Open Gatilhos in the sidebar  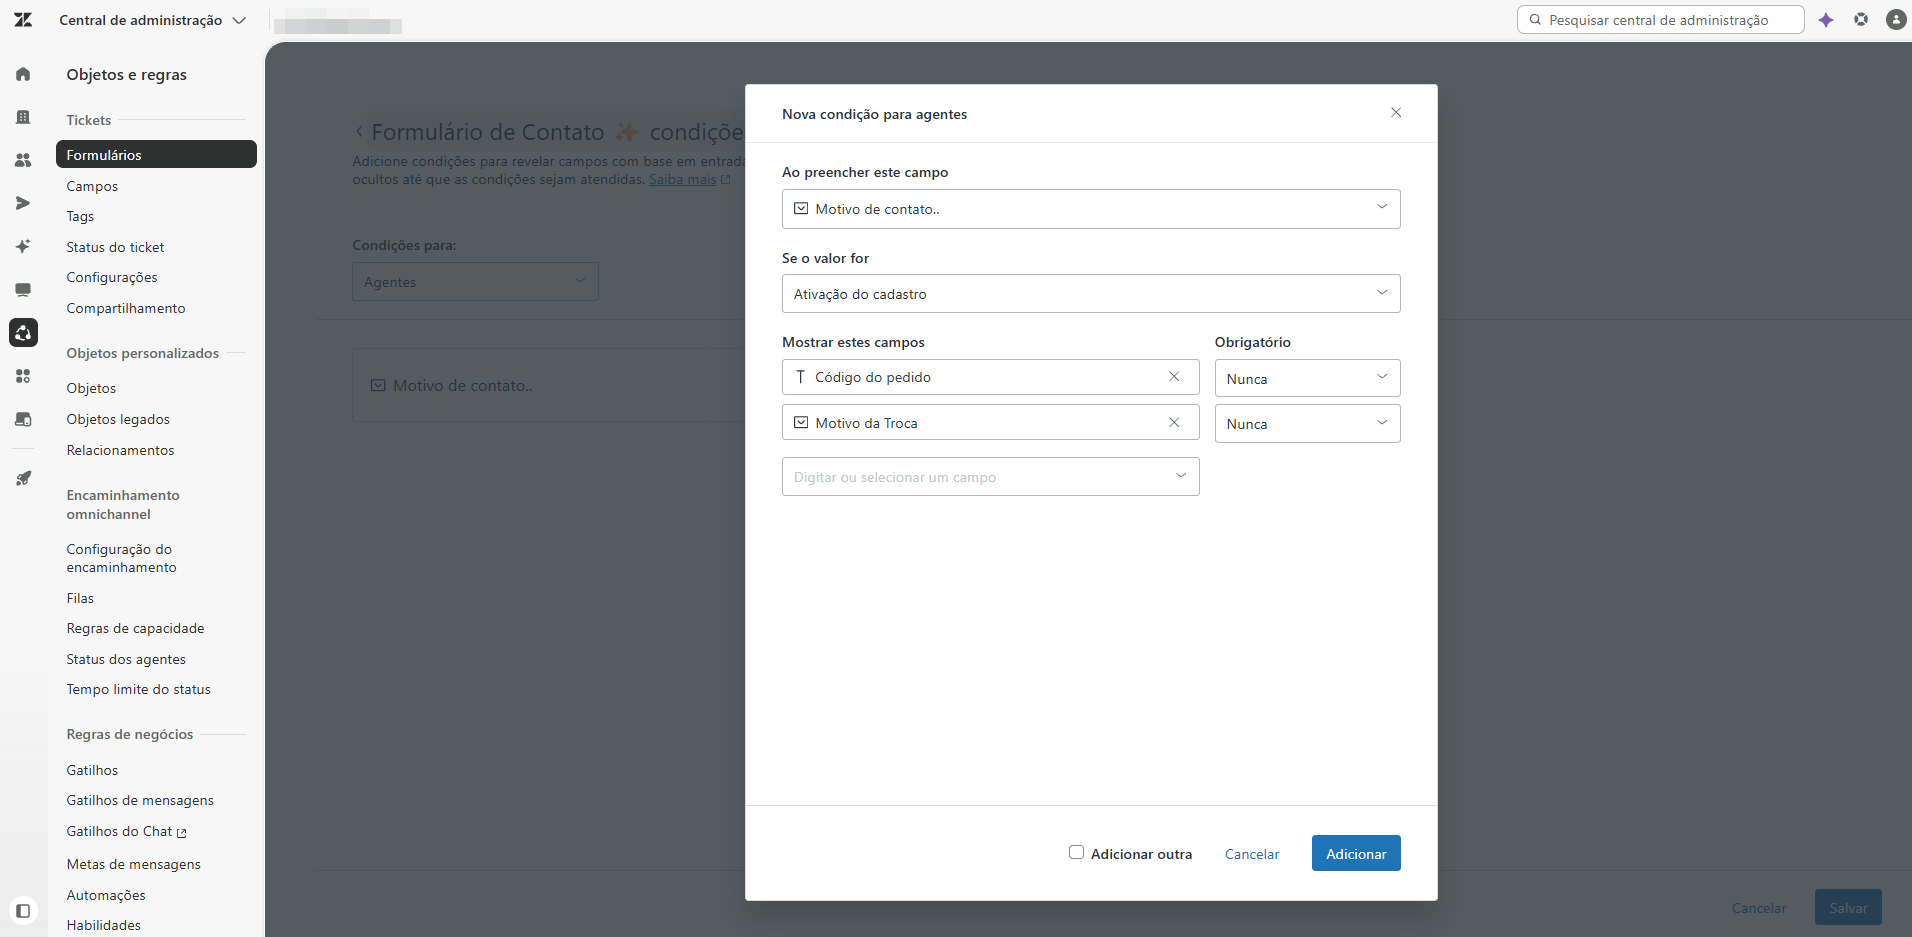[x=92, y=770]
